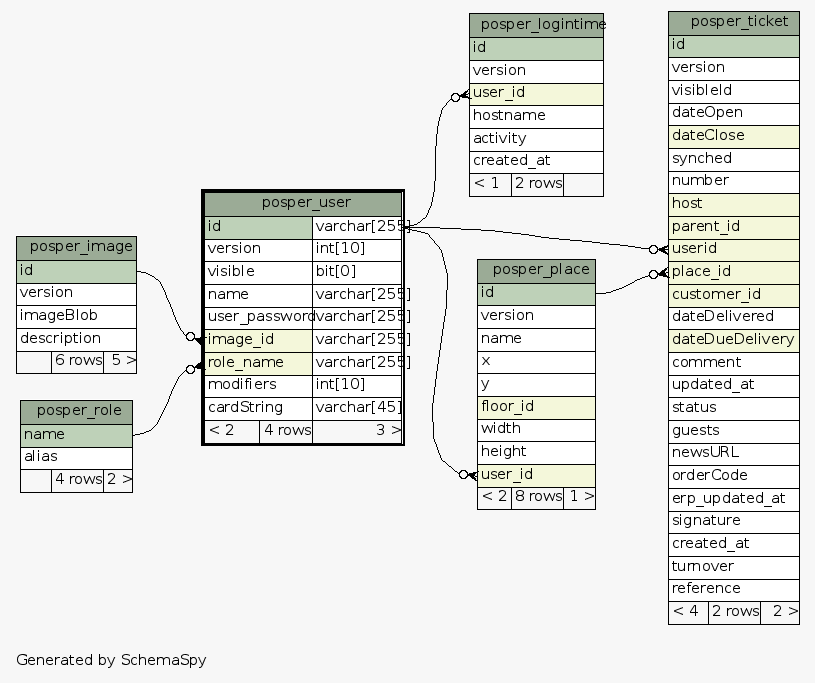815x683 pixels.
Task: Open the posper_user table header
Action: pos(303,203)
